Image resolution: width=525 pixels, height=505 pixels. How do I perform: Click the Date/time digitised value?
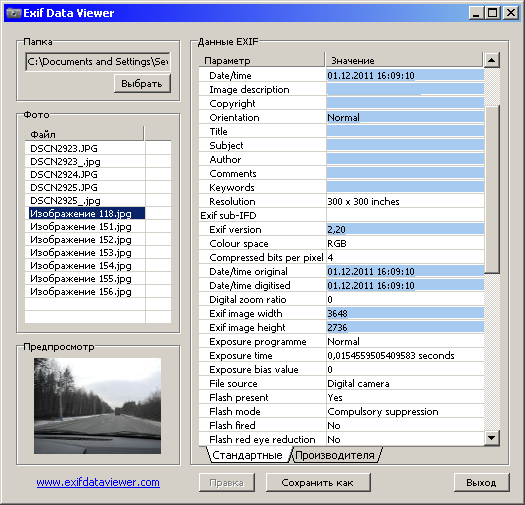[405, 286]
